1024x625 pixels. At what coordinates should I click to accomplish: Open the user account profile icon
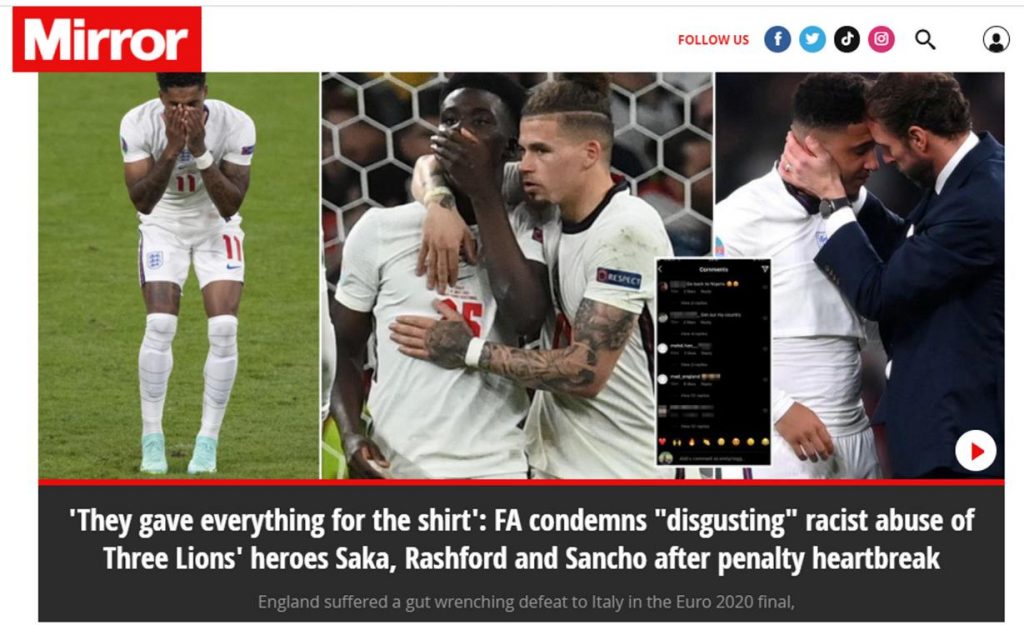(996, 40)
